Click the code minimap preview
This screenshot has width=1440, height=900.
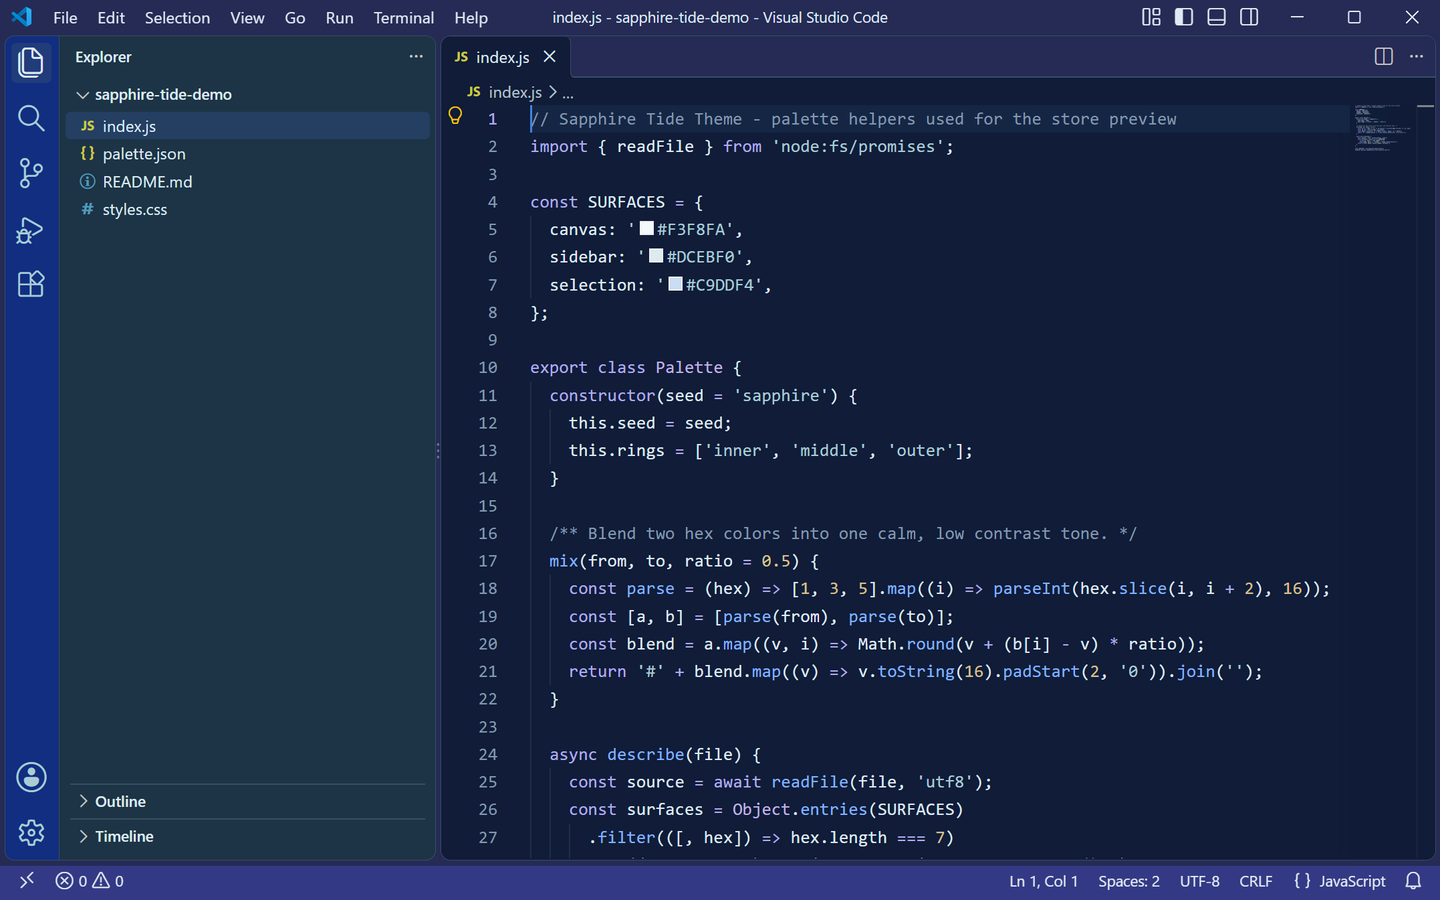tap(1383, 127)
